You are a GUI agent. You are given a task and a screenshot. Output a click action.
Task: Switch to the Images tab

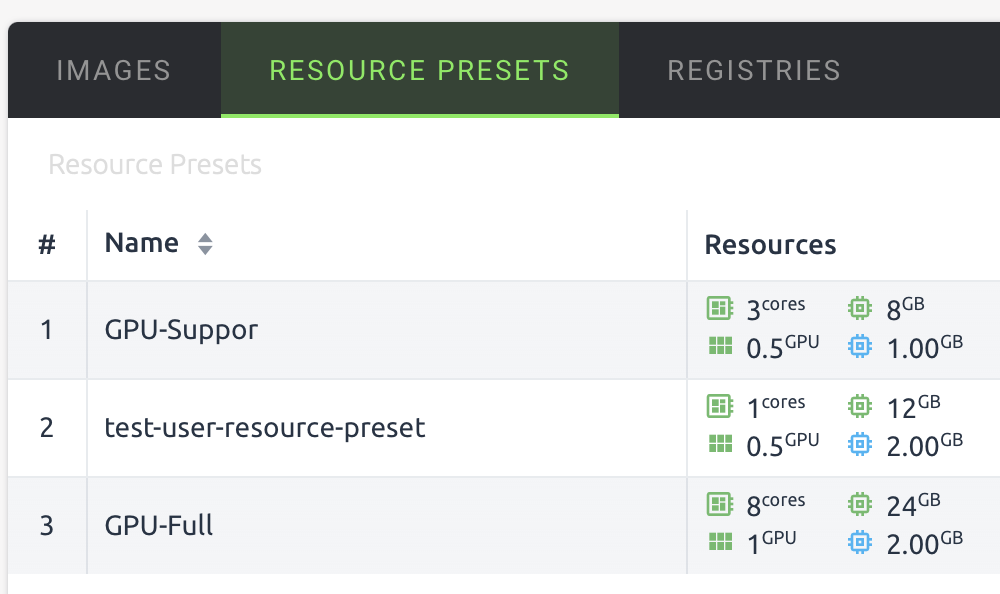click(114, 71)
